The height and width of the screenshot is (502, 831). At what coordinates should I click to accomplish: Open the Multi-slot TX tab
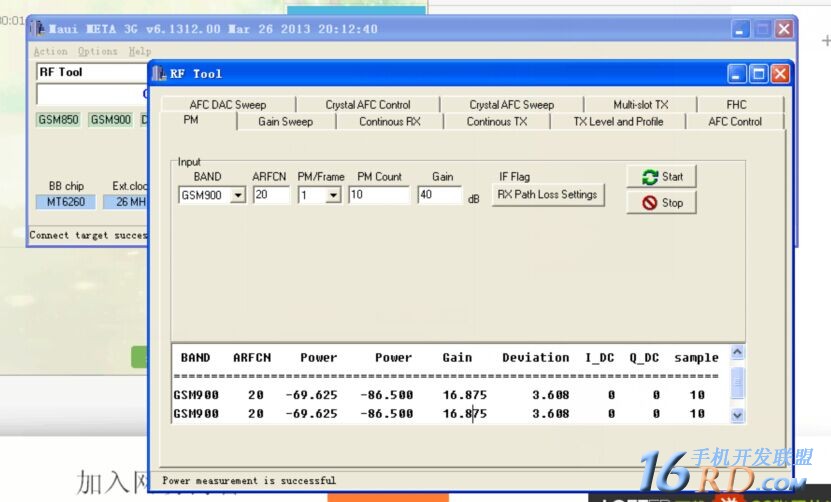(640, 104)
